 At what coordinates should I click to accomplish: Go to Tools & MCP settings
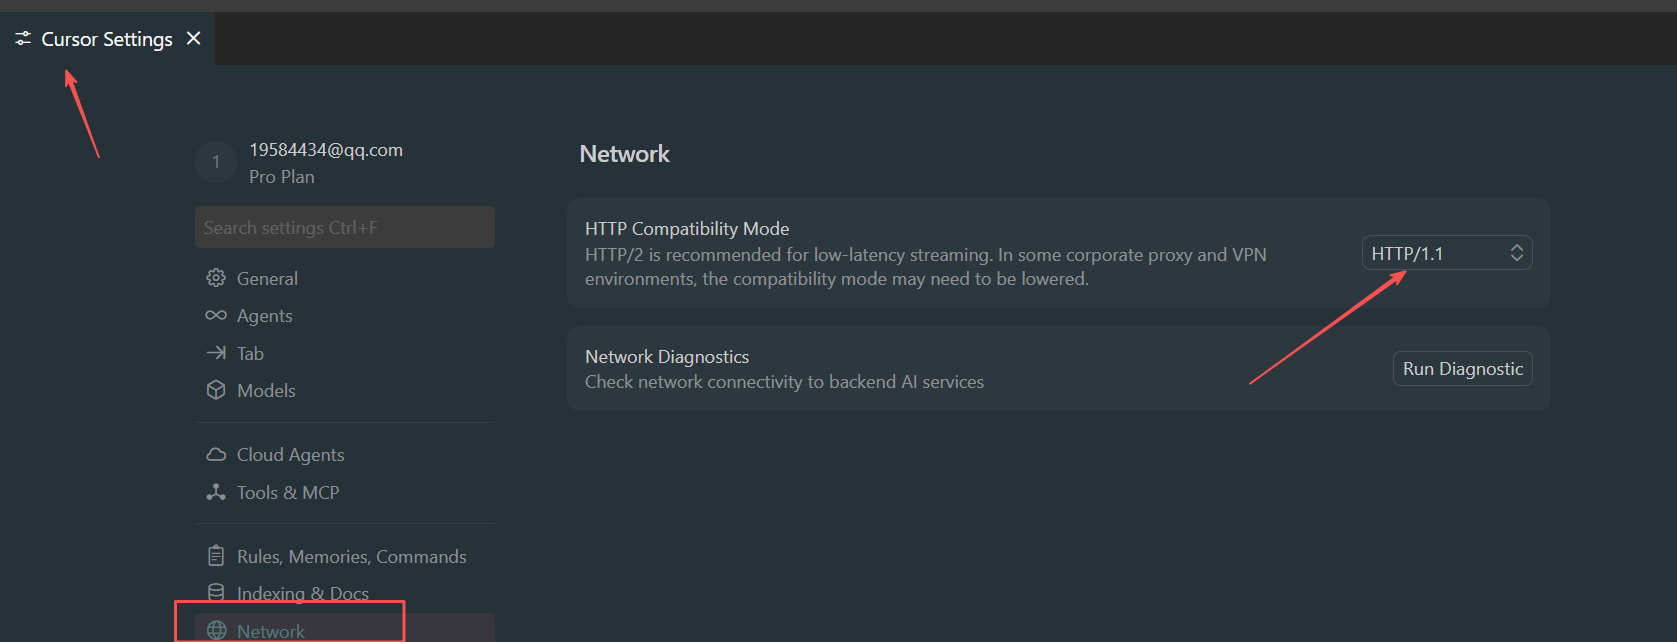(287, 493)
